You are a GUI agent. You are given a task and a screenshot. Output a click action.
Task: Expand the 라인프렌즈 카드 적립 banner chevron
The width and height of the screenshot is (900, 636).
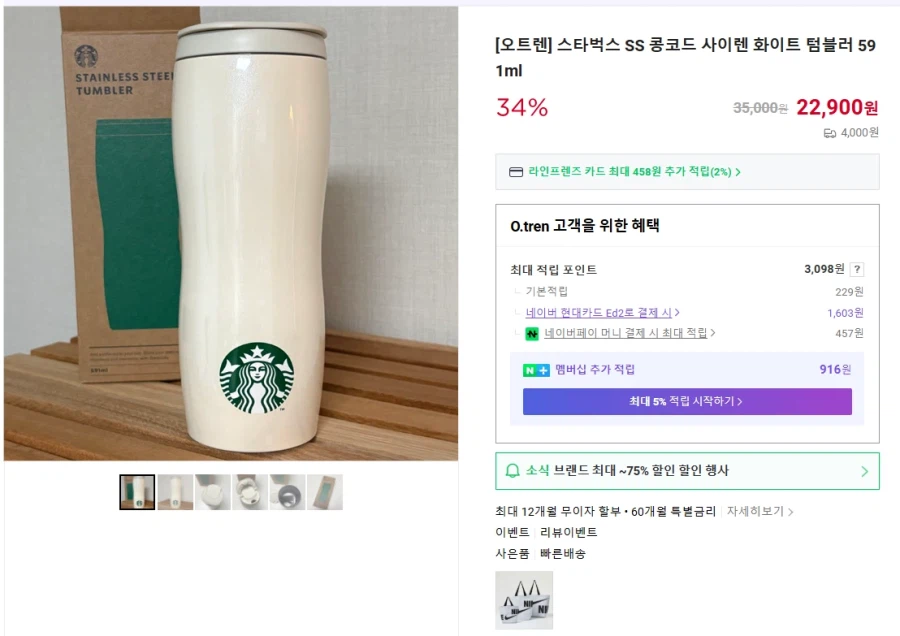pyautogui.click(x=736, y=171)
